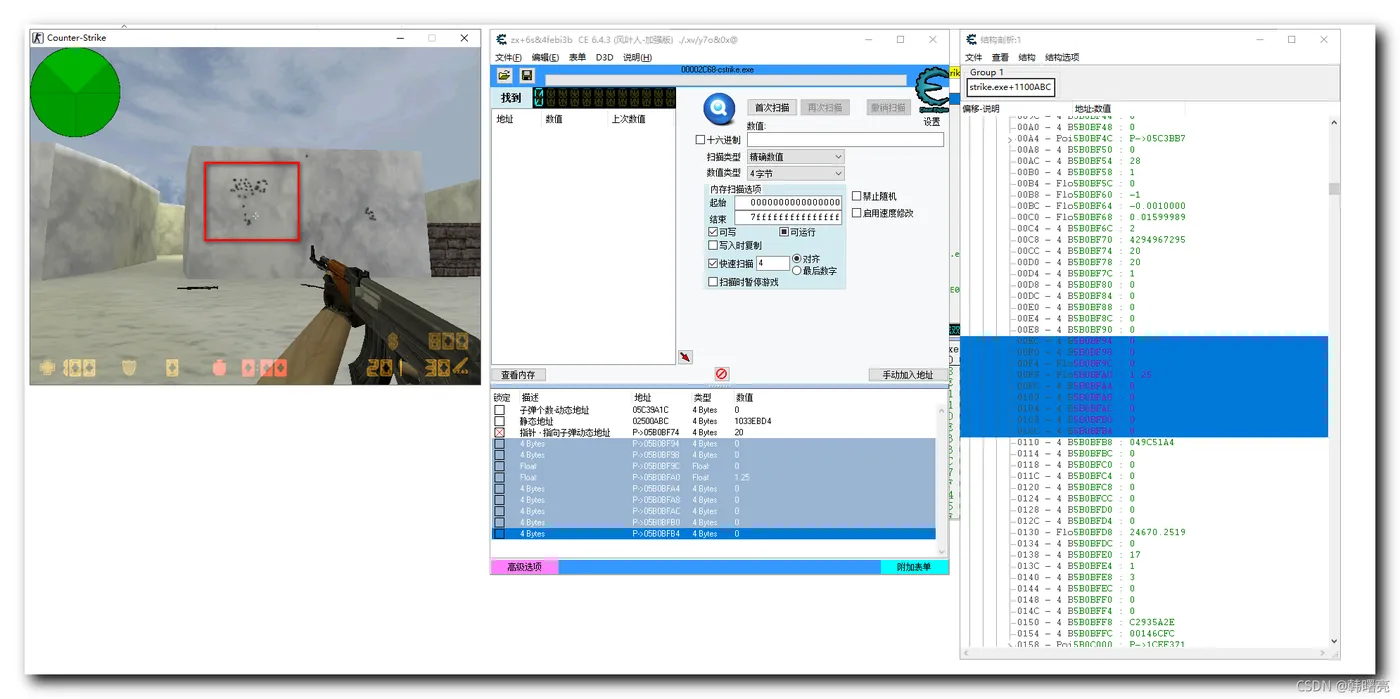This screenshot has height=699, width=1400.
Task: Toggle the 可运行 executable checkbox
Action: [x=784, y=232]
